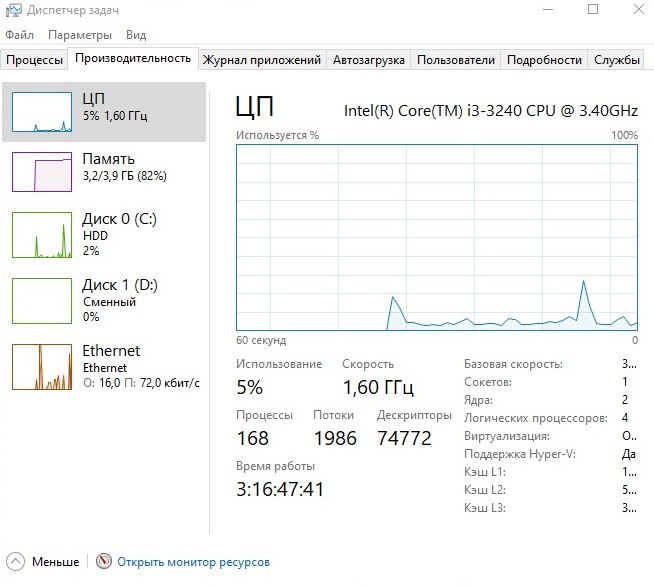
Task: Click the Виртуализация label
Action: point(507,436)
